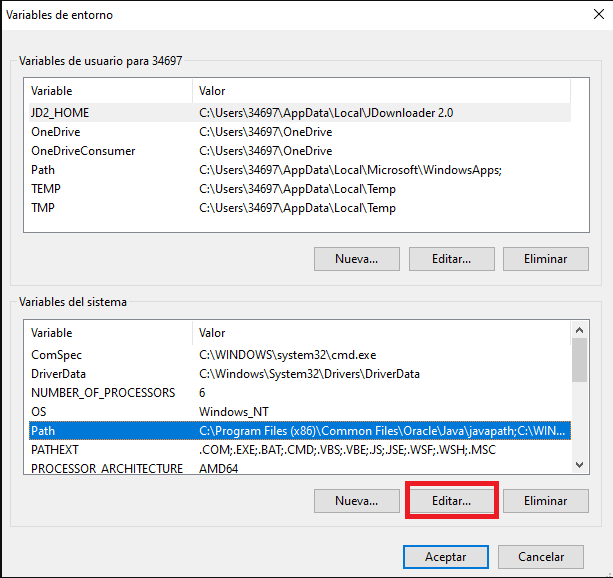Select the TEMP user variable
This screenshot has width=613, height=578.
(x=300, y=189)
